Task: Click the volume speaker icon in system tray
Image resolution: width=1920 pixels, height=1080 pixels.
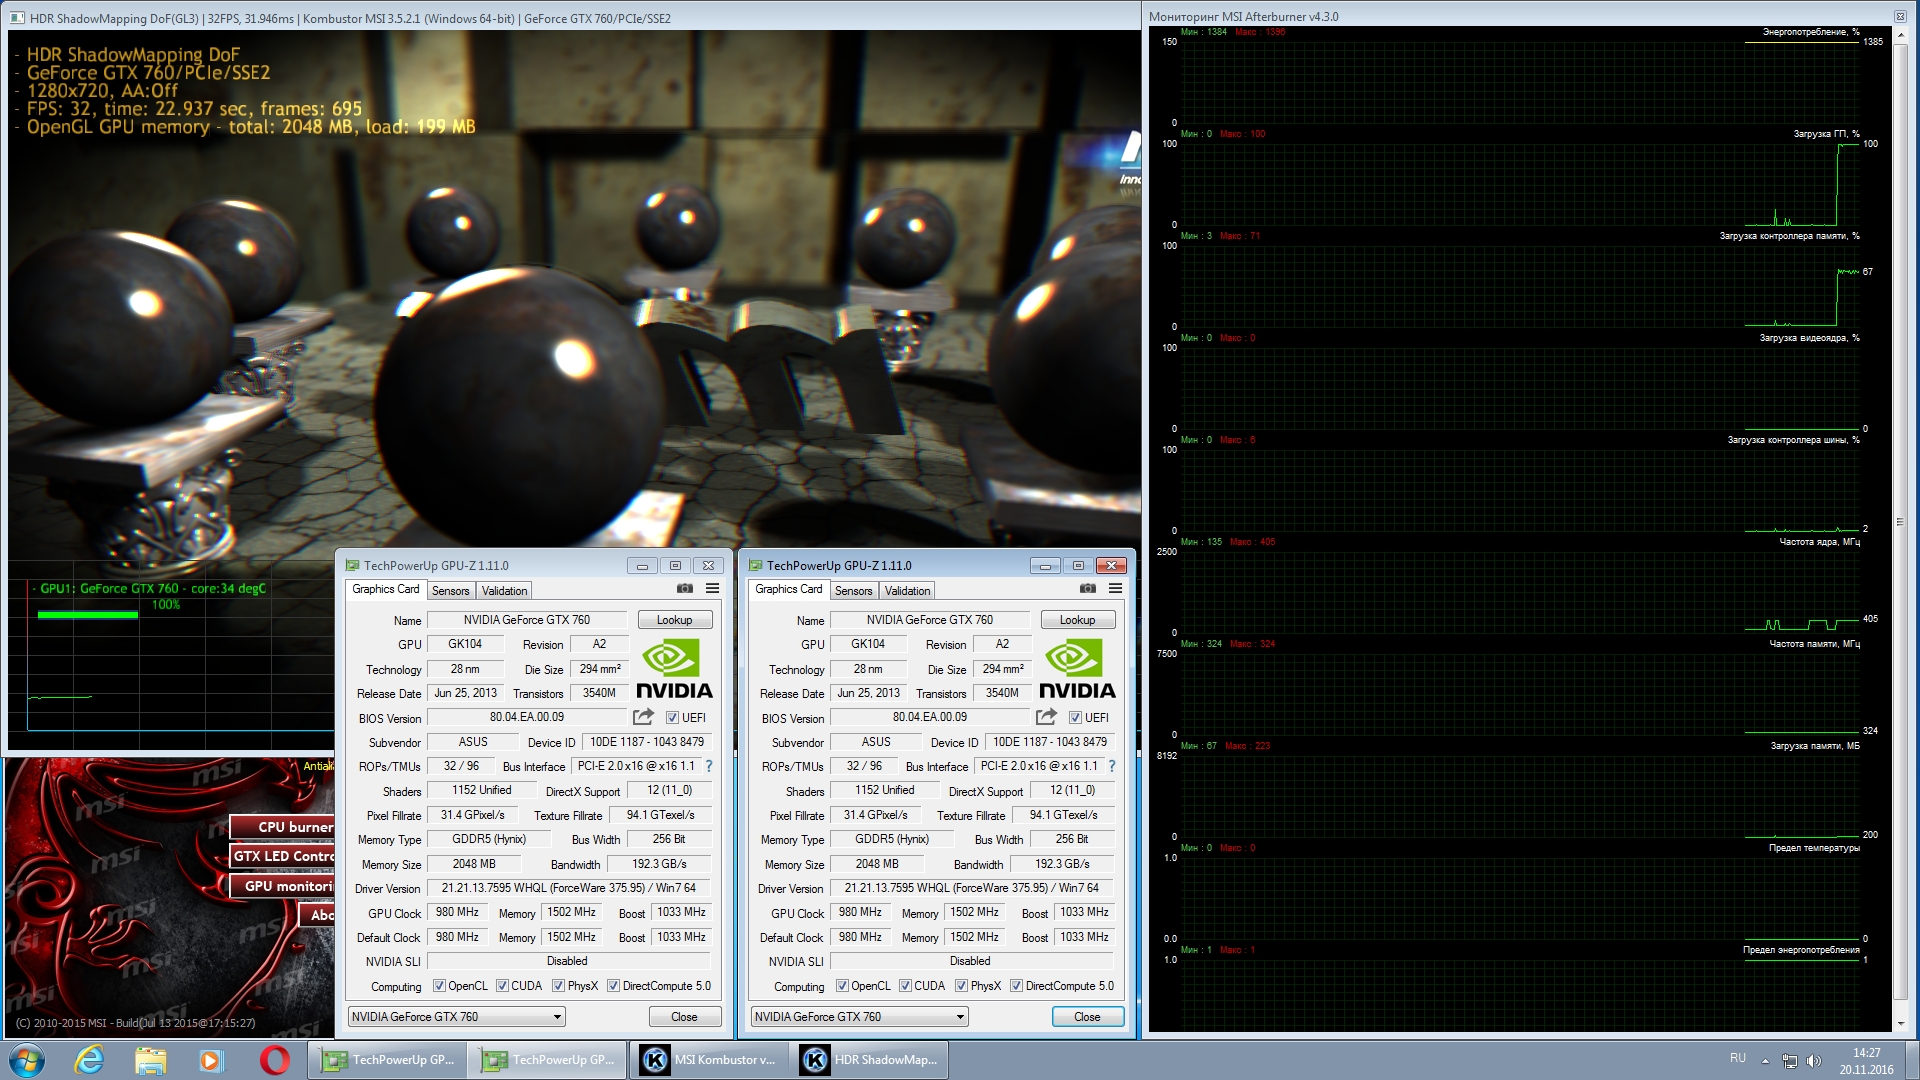Action: point(1814,1061)
